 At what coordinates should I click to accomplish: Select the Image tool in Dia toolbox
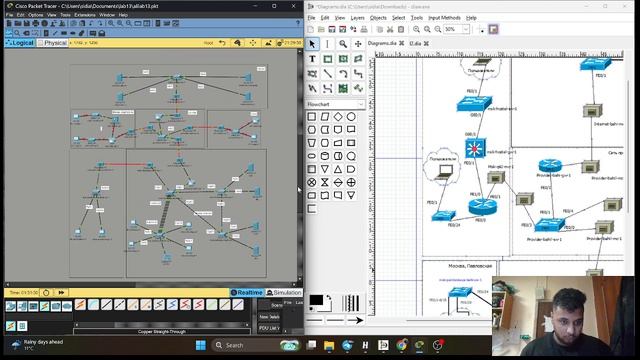tap(343, 88)
